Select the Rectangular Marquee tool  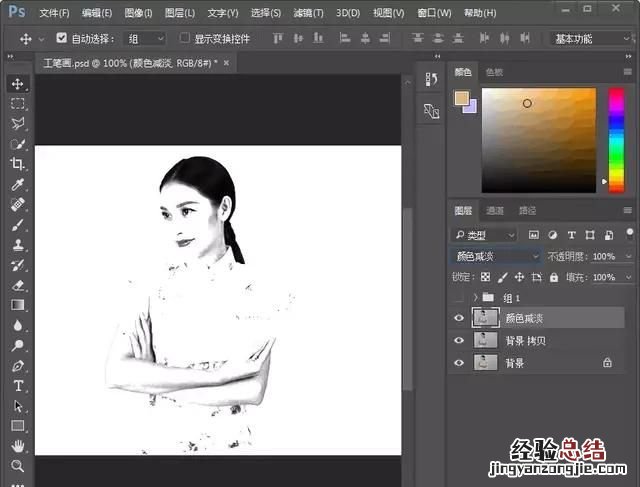pos(18,104)
